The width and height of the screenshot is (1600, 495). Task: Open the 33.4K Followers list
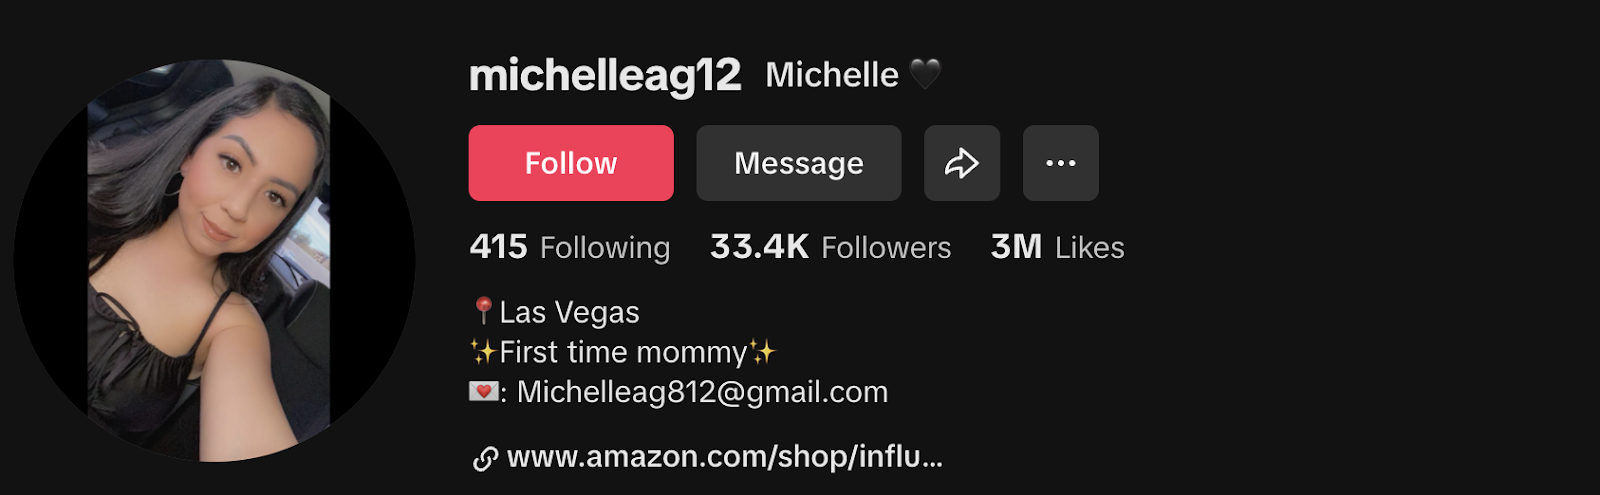coord(830,247)
